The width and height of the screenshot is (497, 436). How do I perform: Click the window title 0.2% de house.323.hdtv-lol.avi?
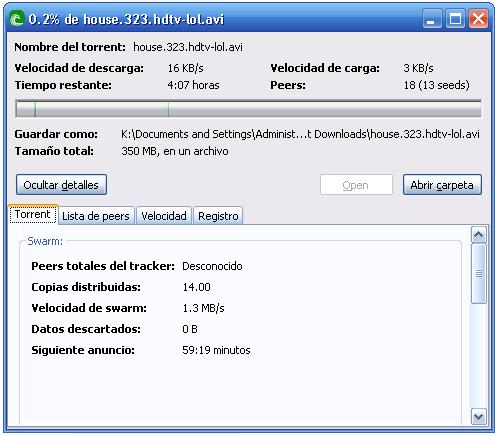[x=126, y=19]
